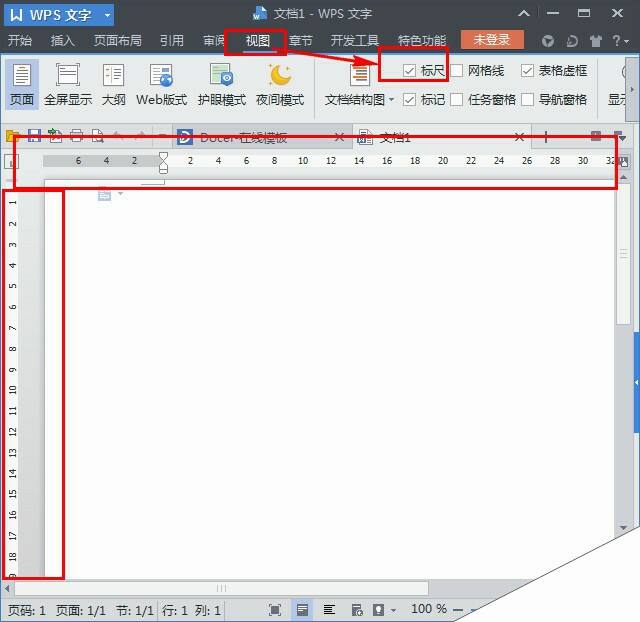Screen dimensions: 640x622
Task: Open the 特色功能 ribbon tab
Action: tap(422, 40)
